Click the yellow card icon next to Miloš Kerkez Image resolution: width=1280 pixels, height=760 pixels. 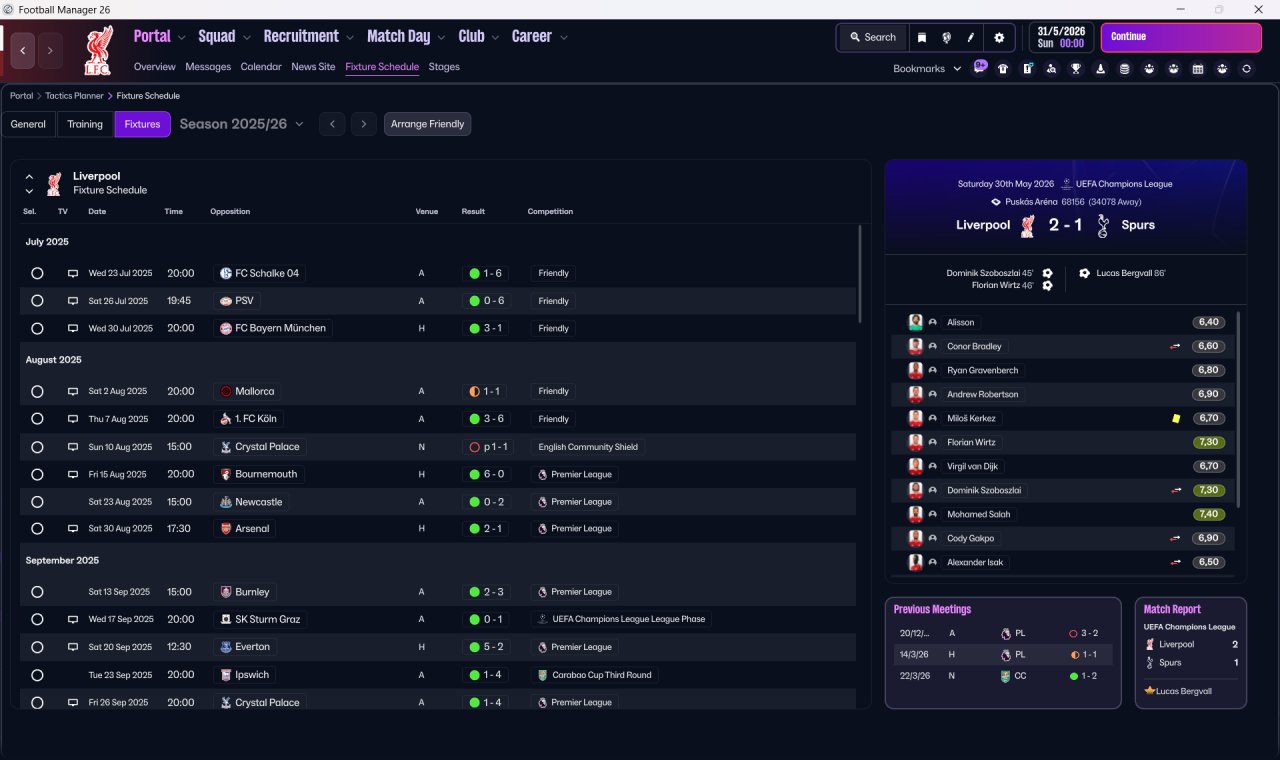(x=1177, y=419)
